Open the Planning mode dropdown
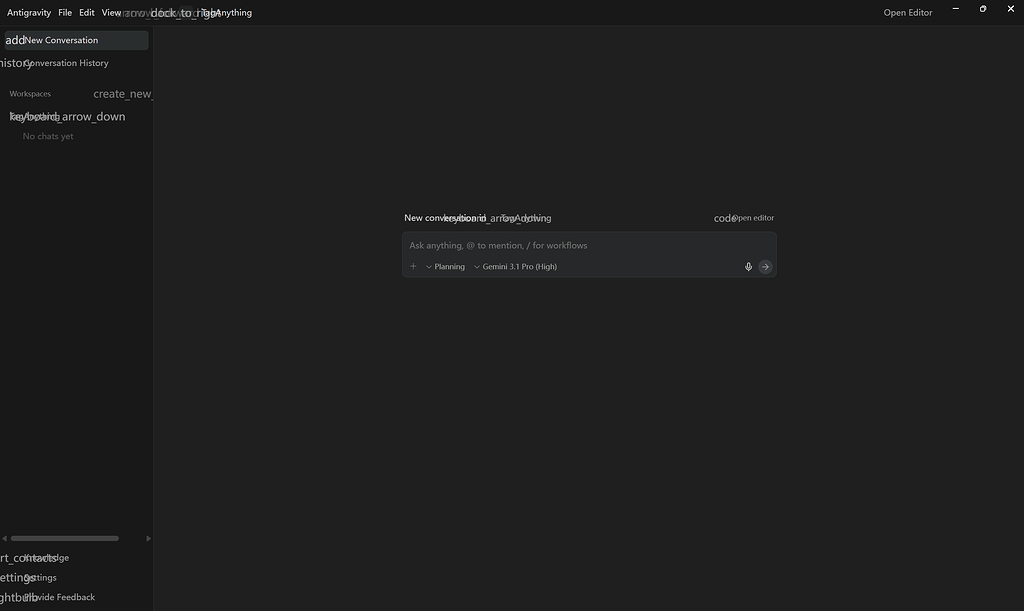 [445, 266]
